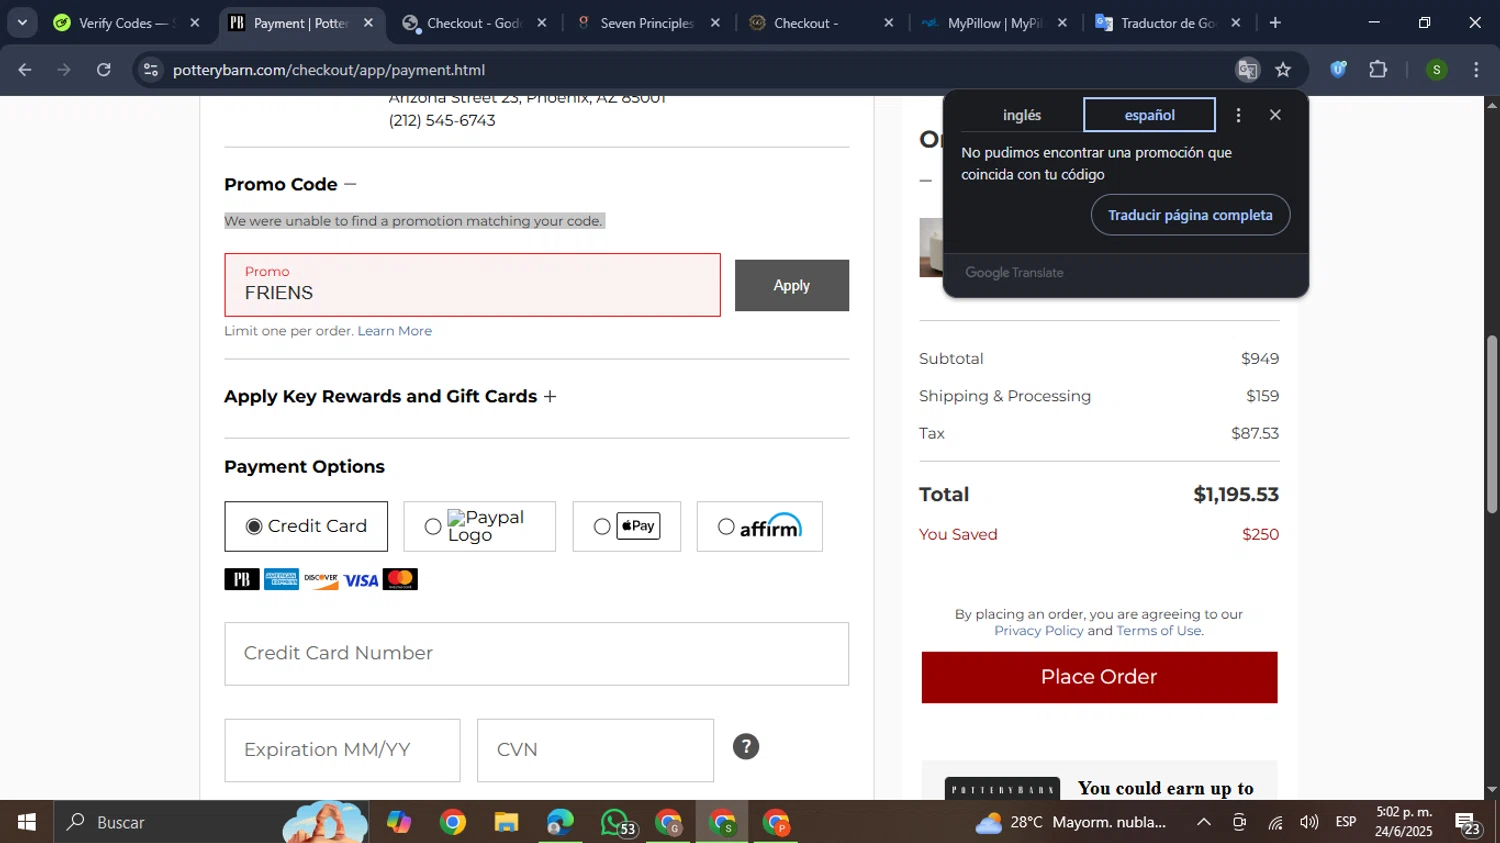Open the Bitwarden shield extension icon
Image resolution: width=1500 pixels, height=843 pixels.
tap(1339, 69)
